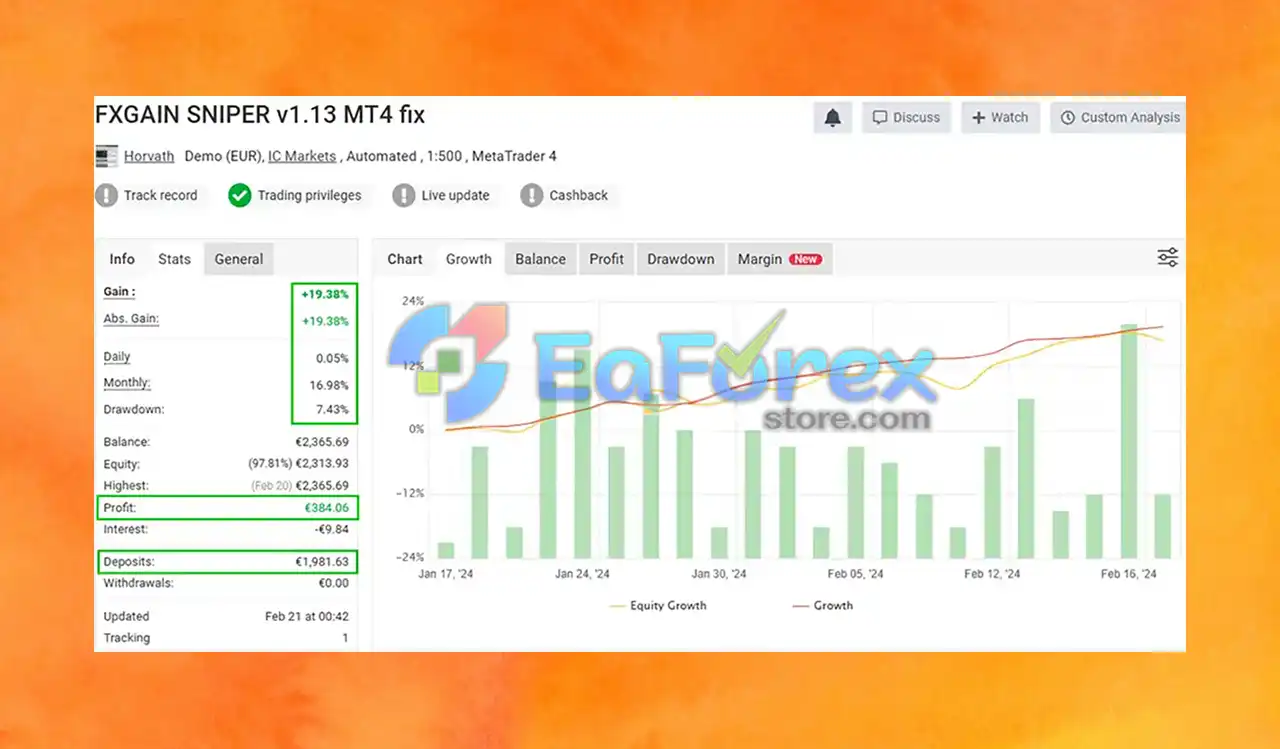Image resolution: width=1280 pixels, height=749 pixels.
Task: Click the Horvath user avatar thumbnail
Action: [106, 156]
